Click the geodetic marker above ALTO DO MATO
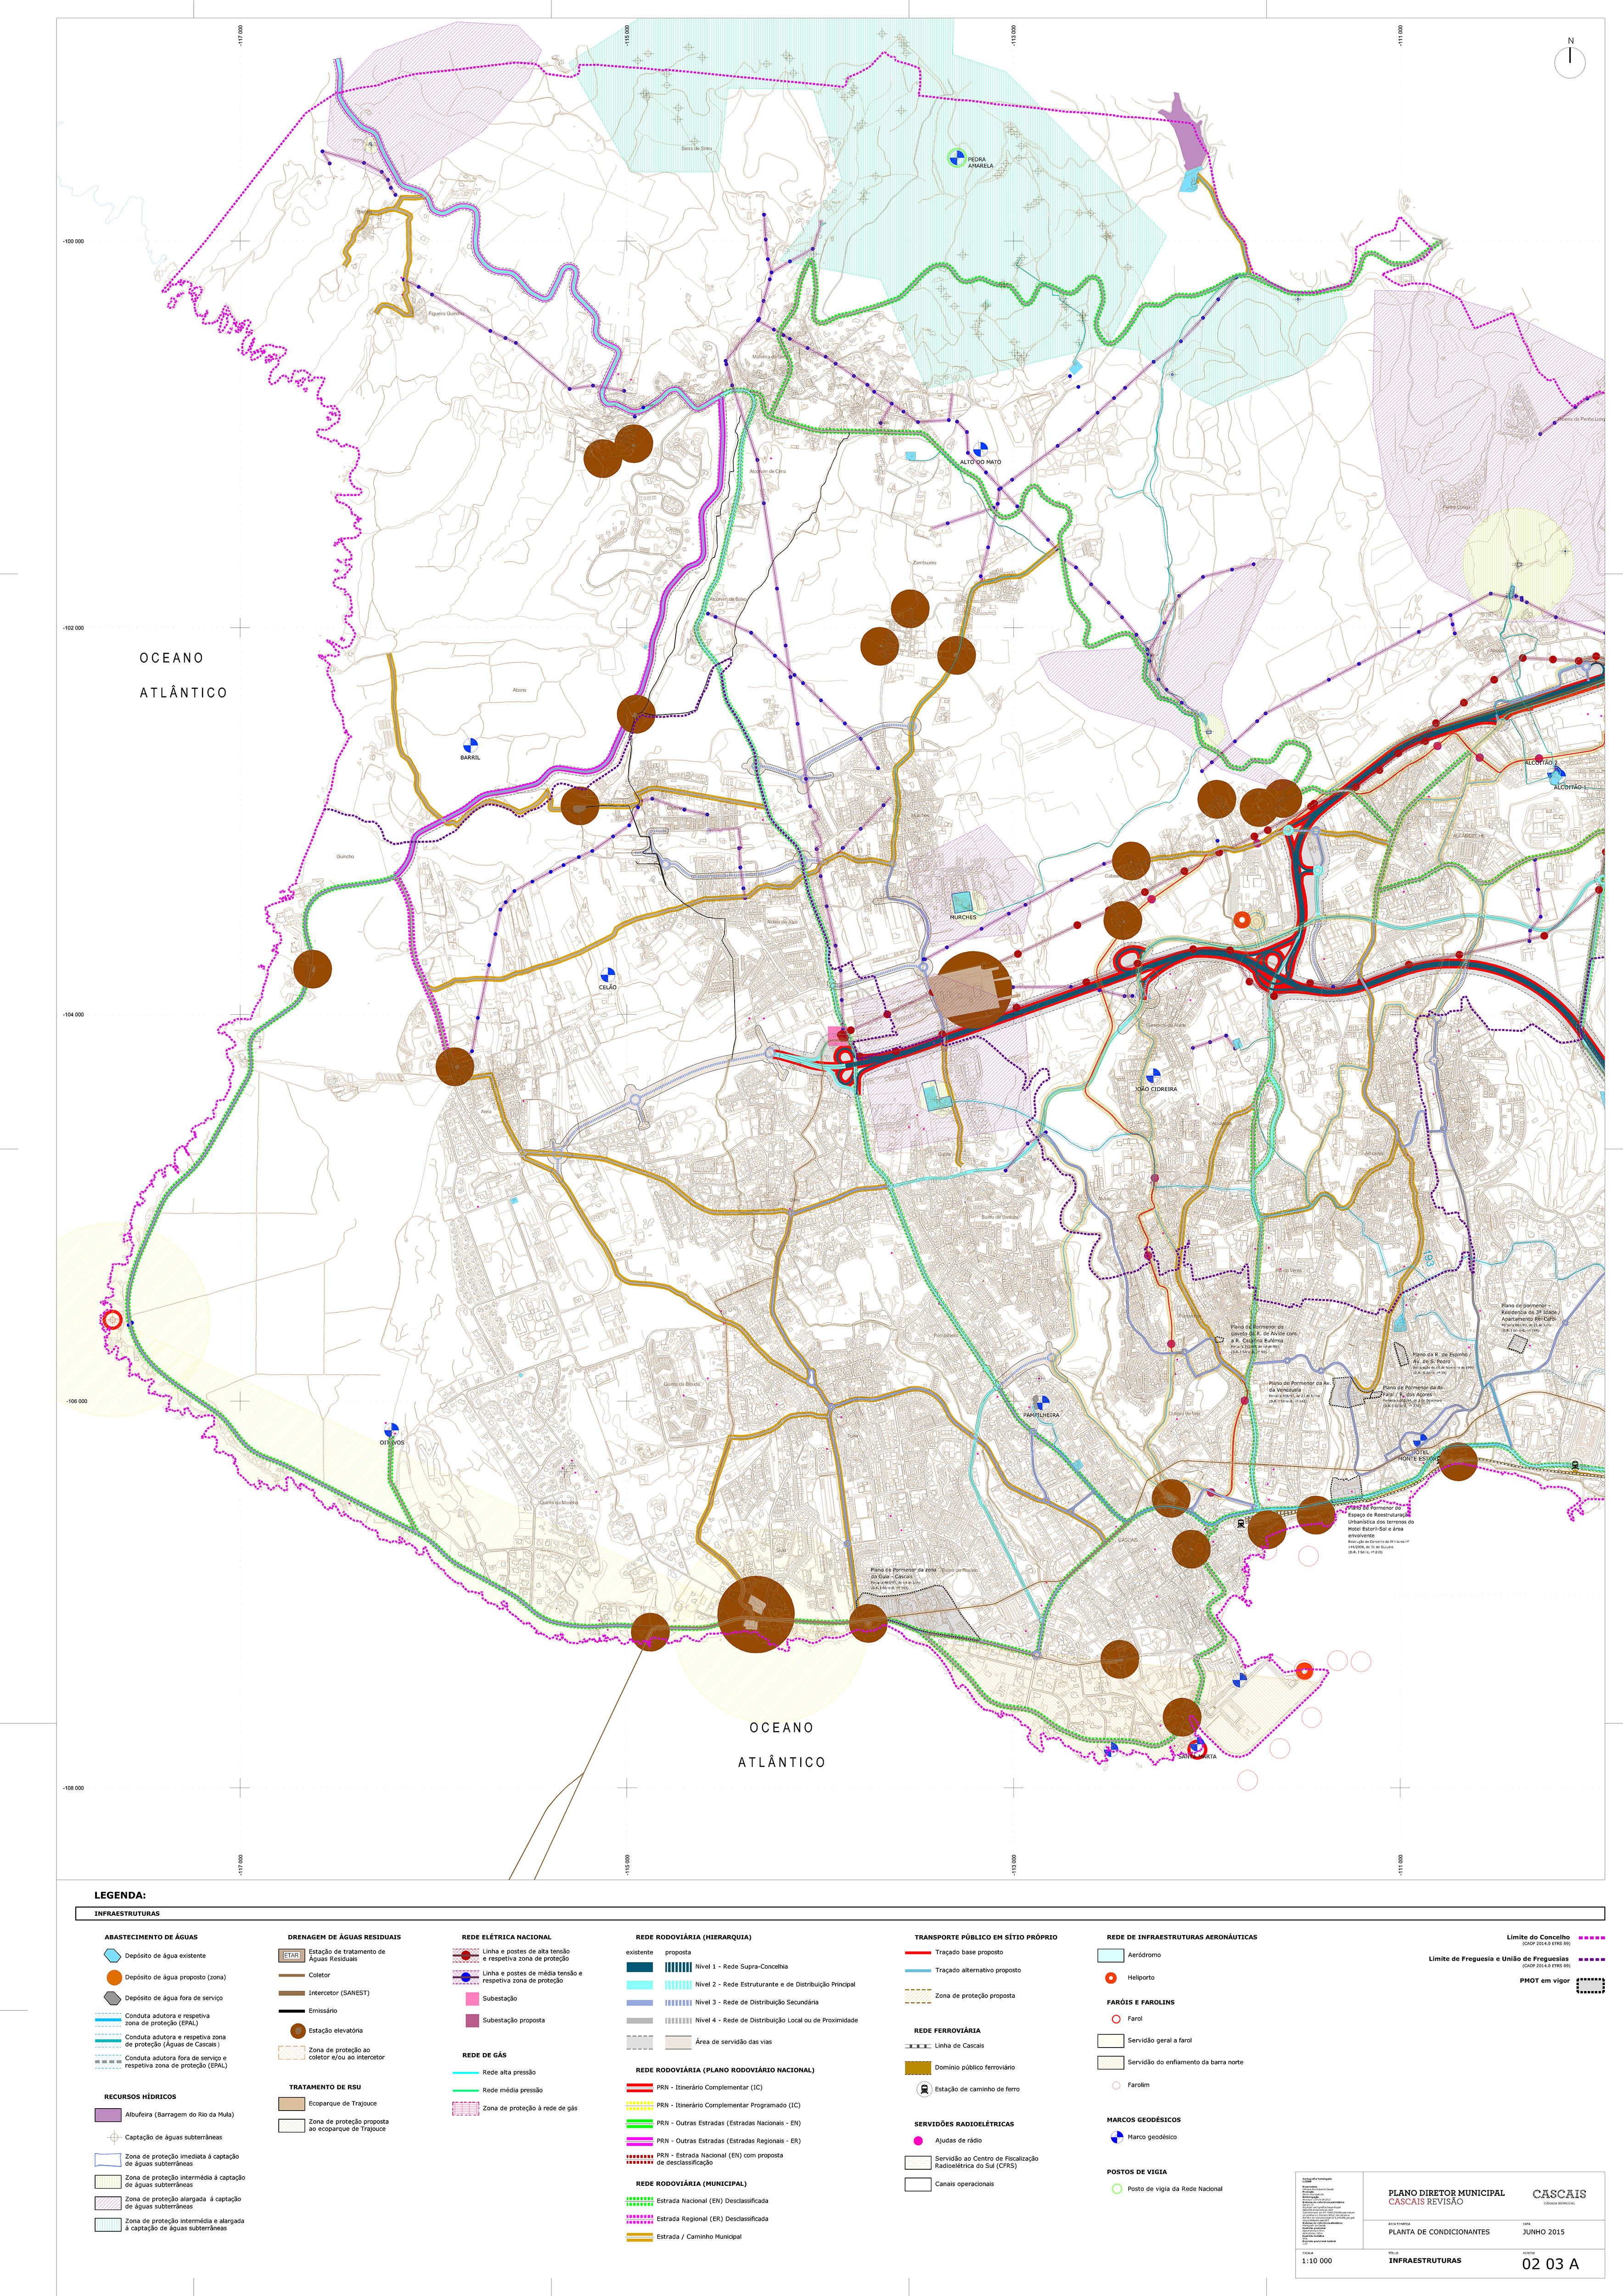 coord(981,450)
